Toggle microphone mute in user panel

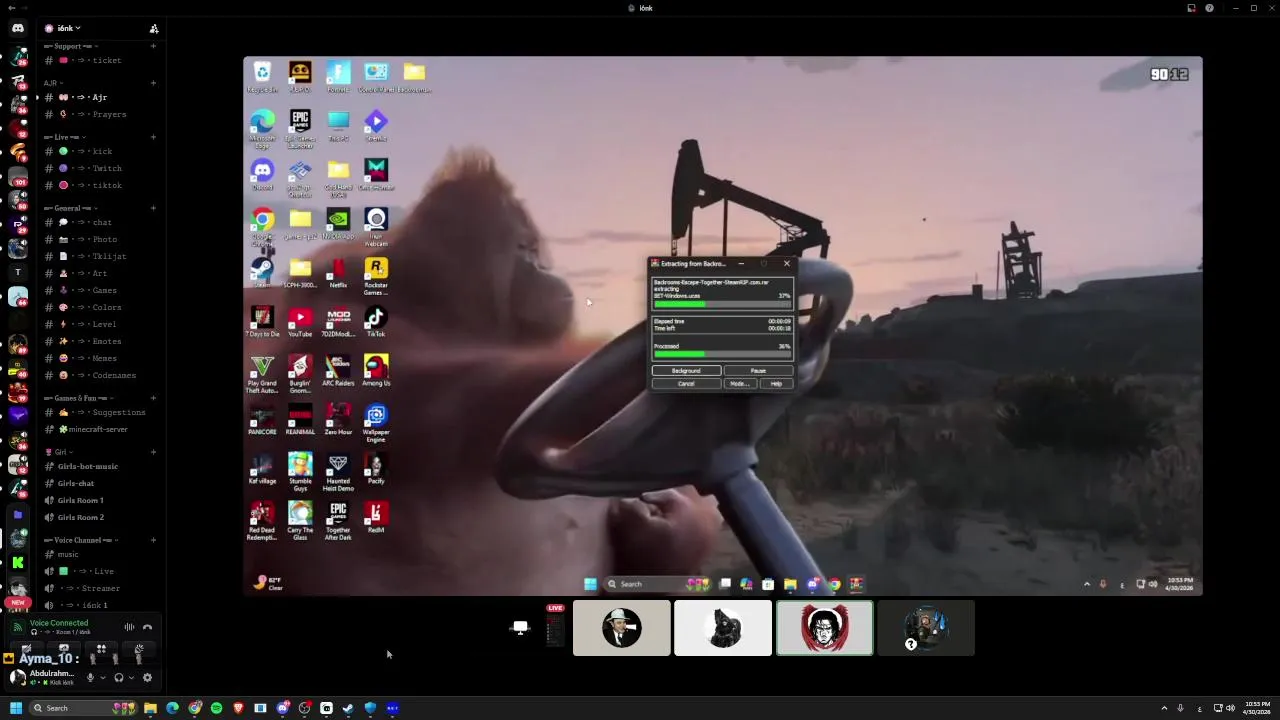[x=90, y=677]
